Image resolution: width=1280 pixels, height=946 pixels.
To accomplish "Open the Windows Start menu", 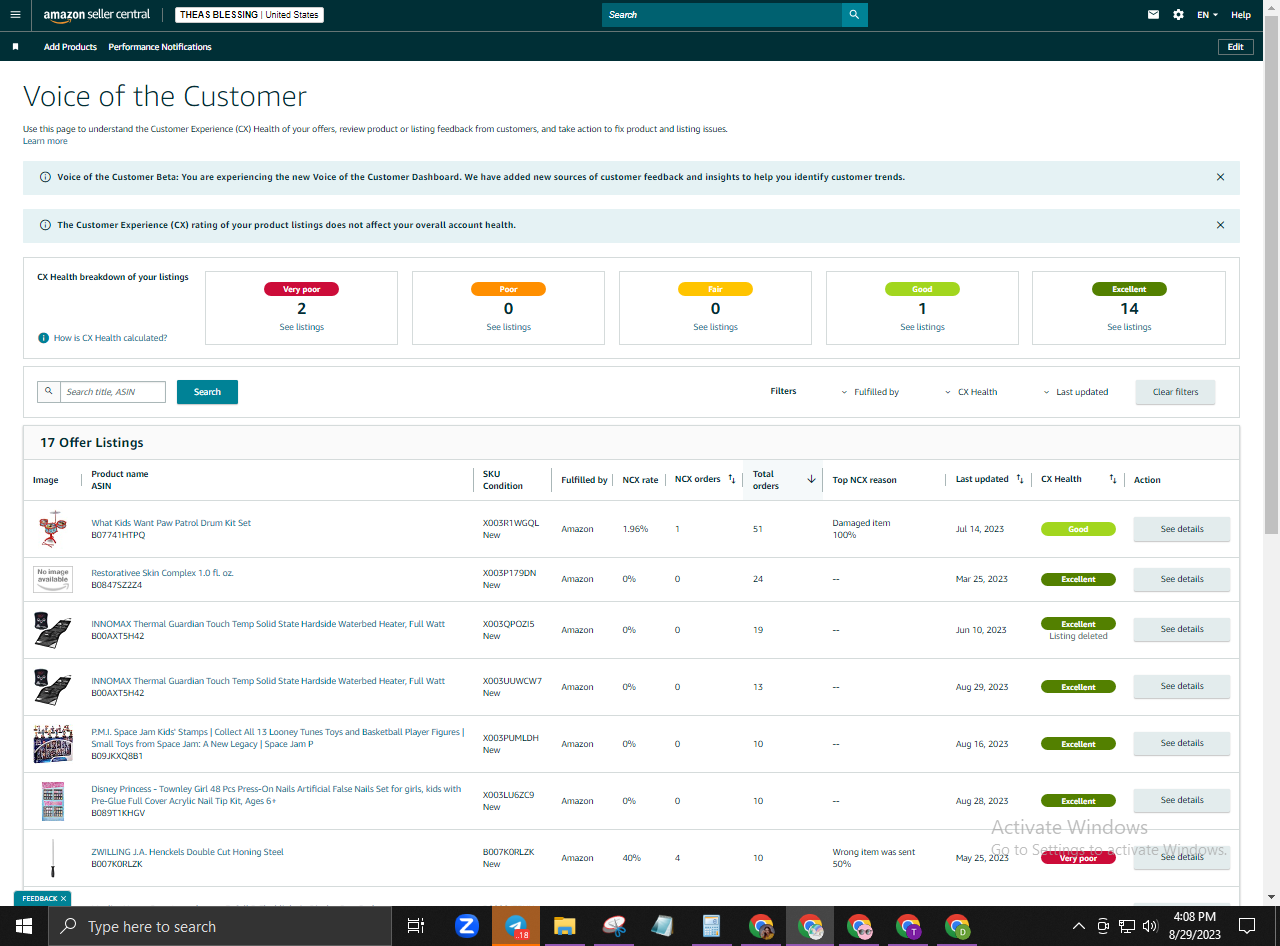I will (x=23, y=926).
